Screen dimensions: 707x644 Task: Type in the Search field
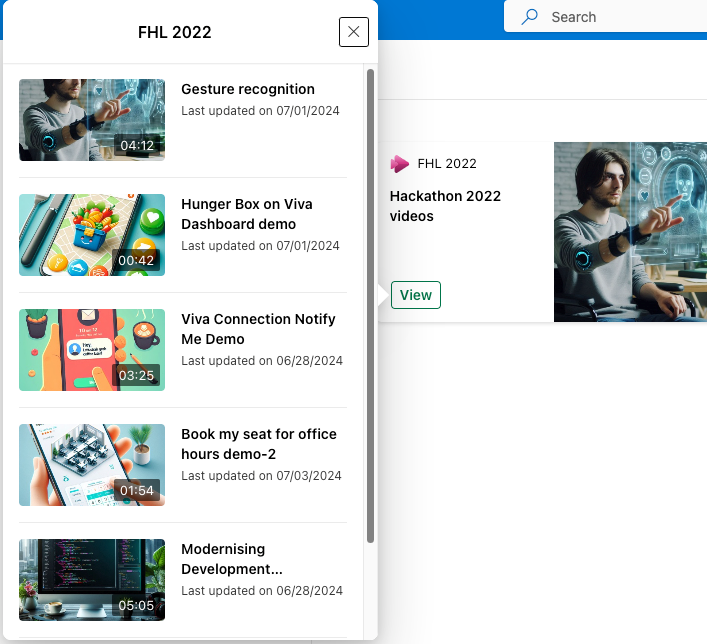(x=620, y=17)
